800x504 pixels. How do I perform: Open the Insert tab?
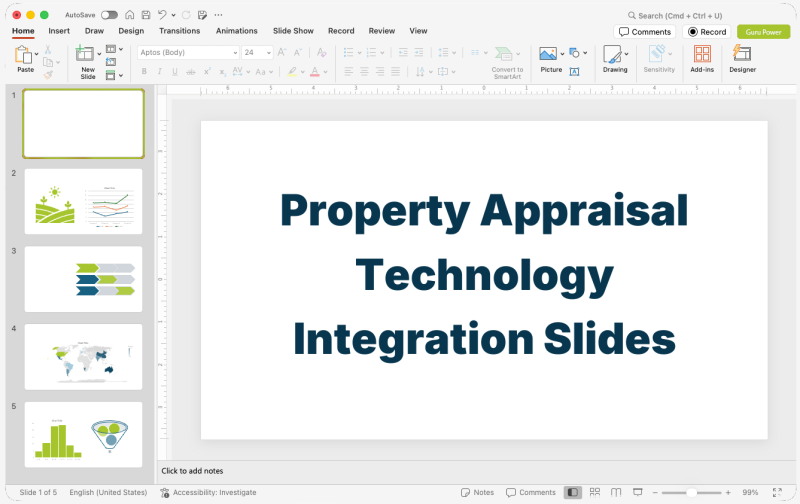[59, 31]
